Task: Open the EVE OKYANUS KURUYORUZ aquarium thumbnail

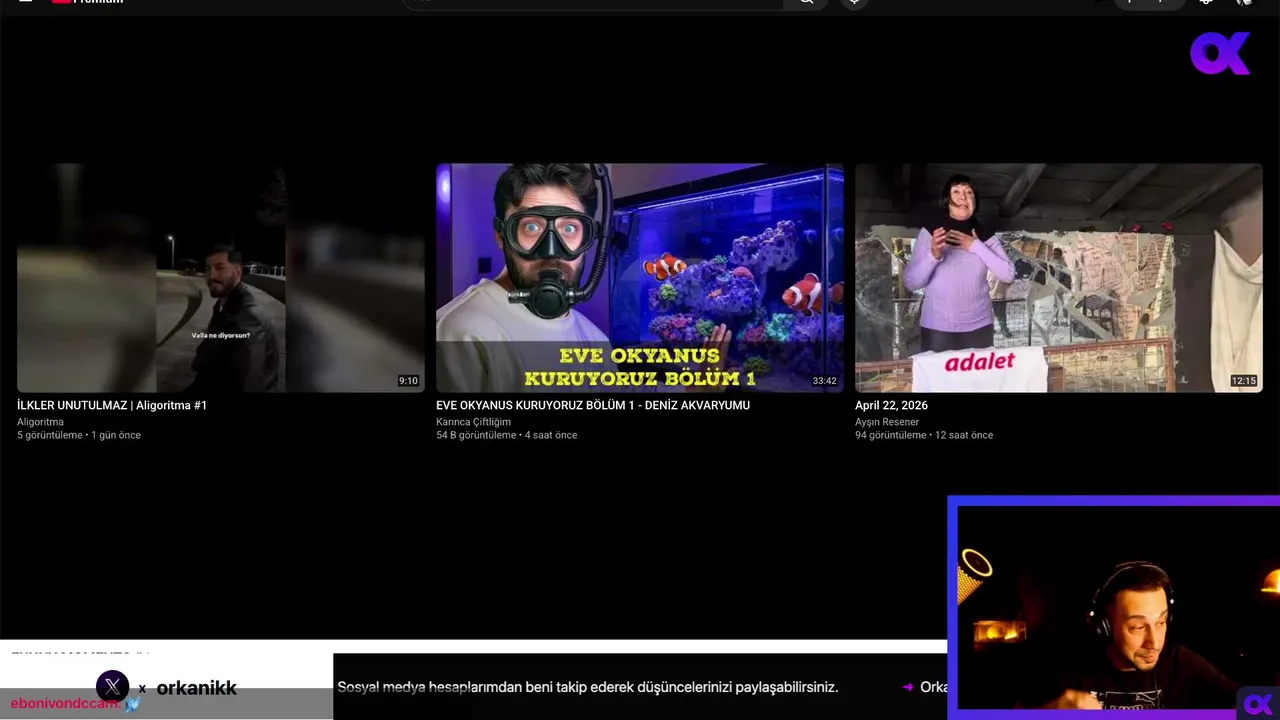Action: coord(640,278)
